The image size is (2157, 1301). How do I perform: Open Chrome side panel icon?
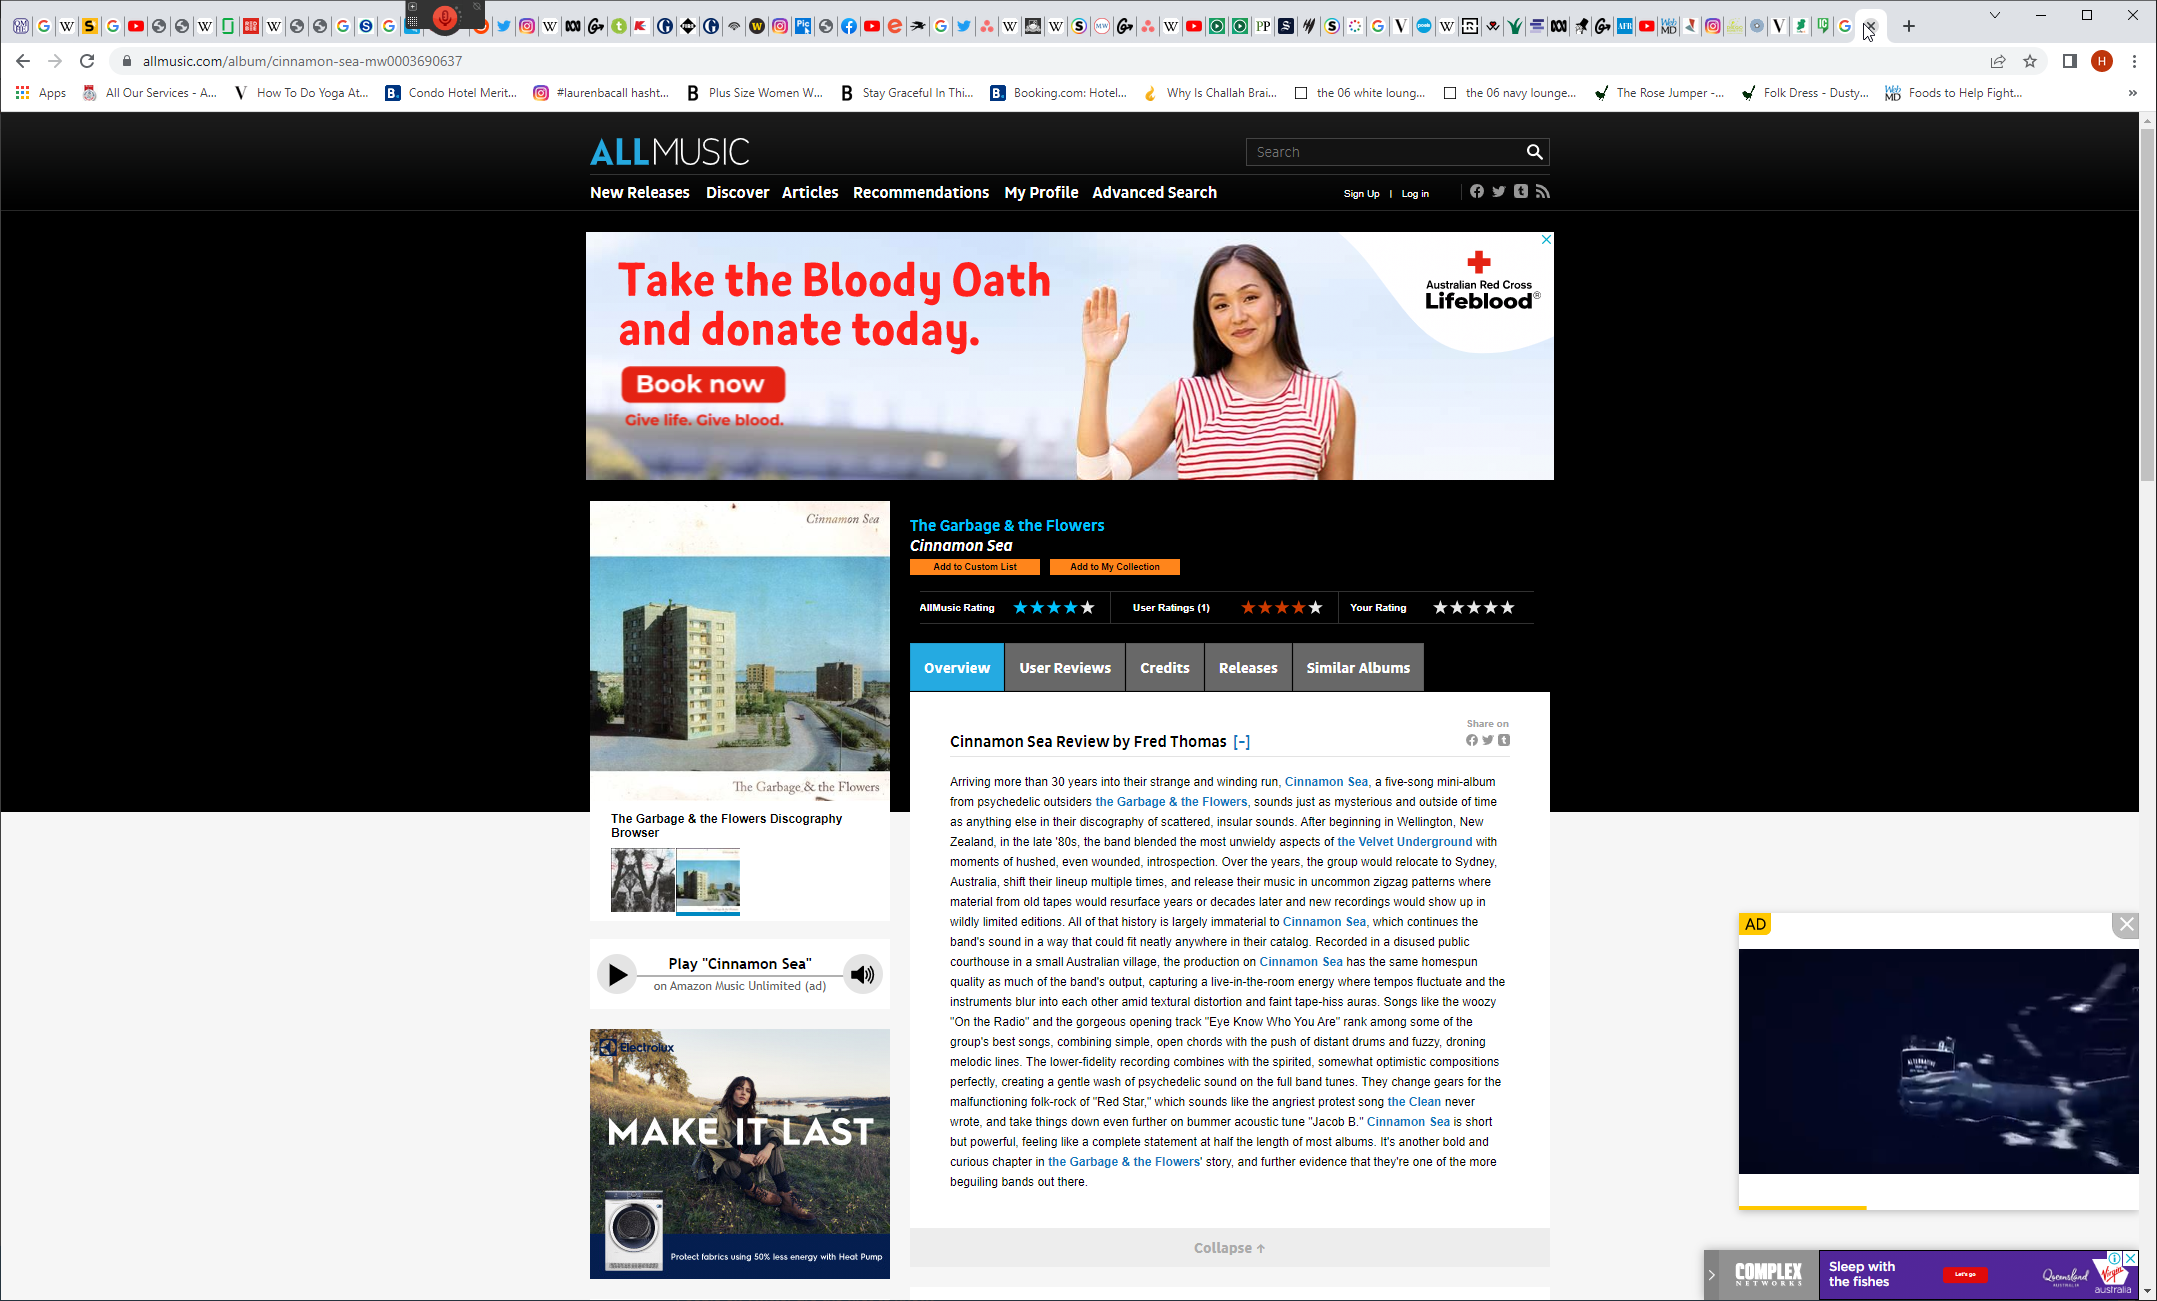[x=2070, y=61]
